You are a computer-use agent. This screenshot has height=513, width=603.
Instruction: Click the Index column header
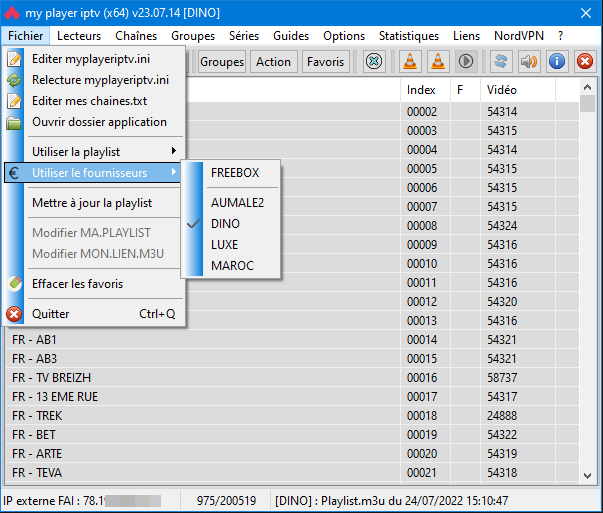425,90
